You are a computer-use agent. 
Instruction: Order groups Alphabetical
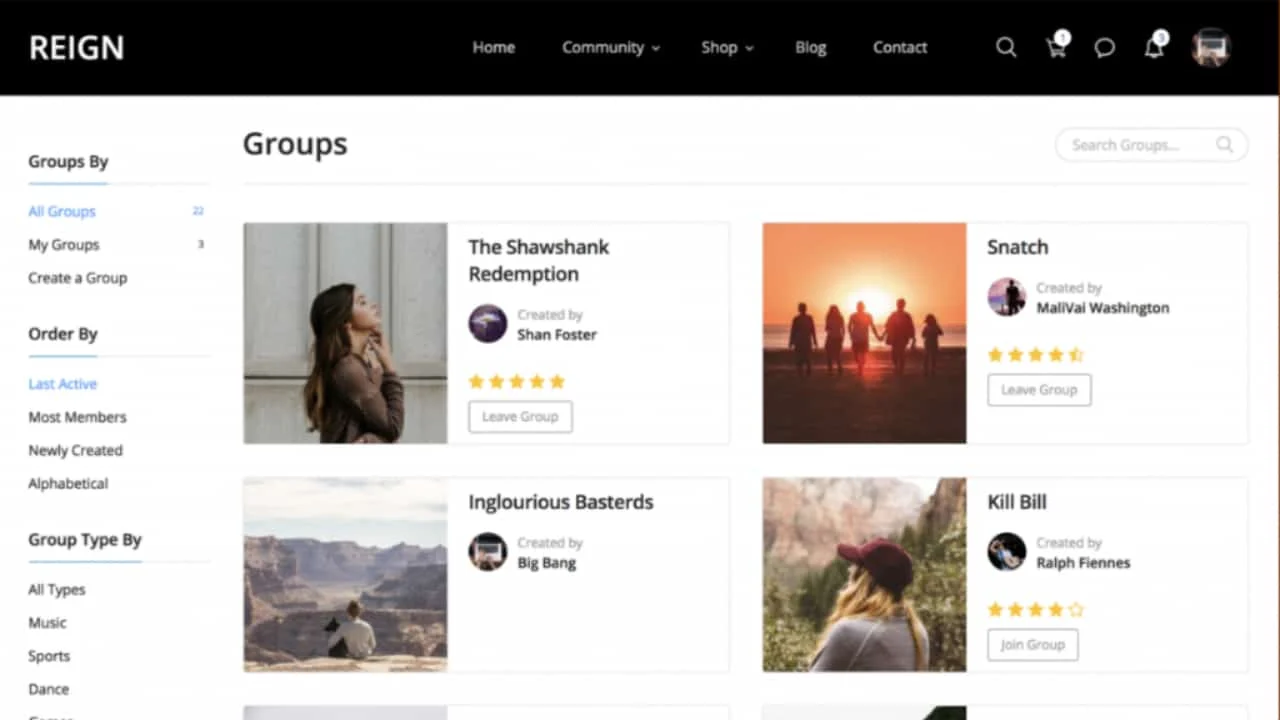[x=68, y=483]
